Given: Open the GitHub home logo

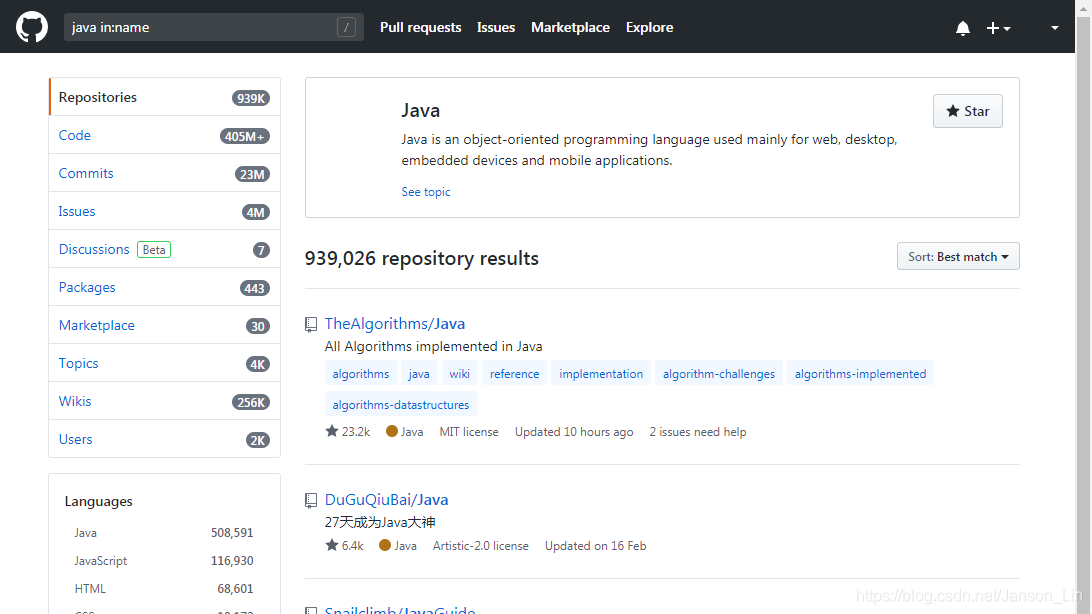Looking at the screenshot, I should click(x=32, y=27).
